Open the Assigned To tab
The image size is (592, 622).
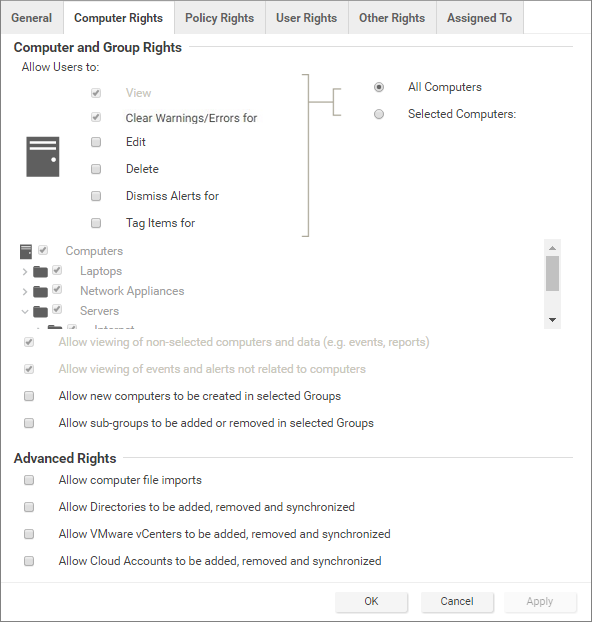(479, 18)
